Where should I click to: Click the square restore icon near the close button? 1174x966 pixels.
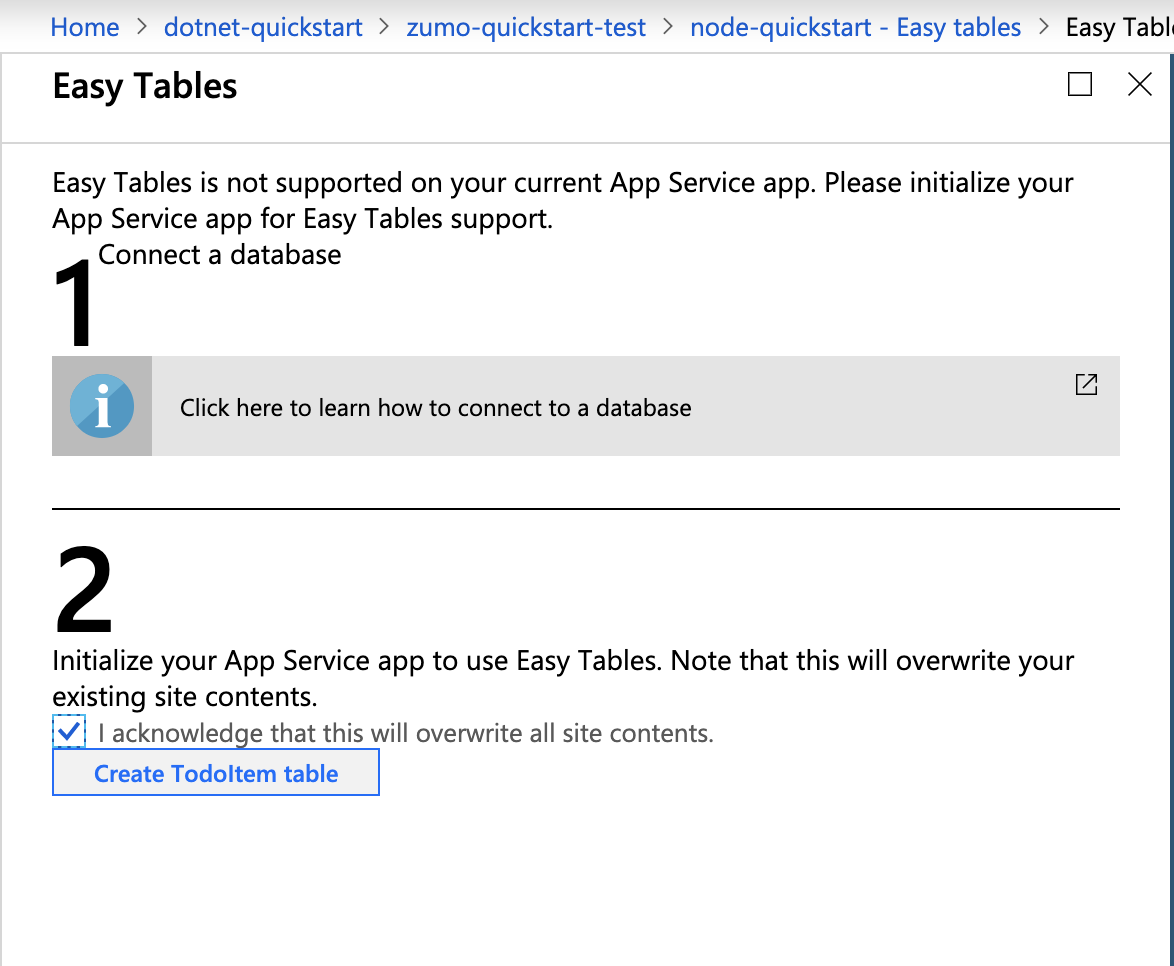click(x=1078, y=85)
